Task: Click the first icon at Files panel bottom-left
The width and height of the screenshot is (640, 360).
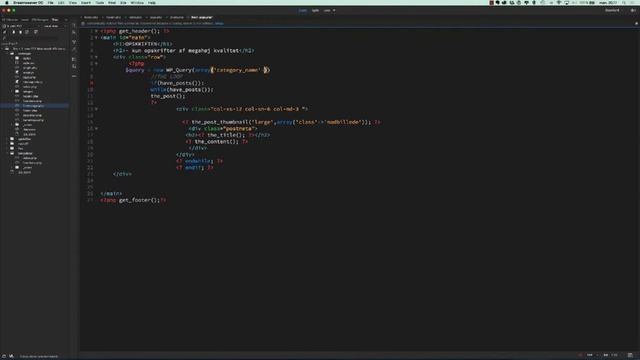Action: click(x=4, y=356)
